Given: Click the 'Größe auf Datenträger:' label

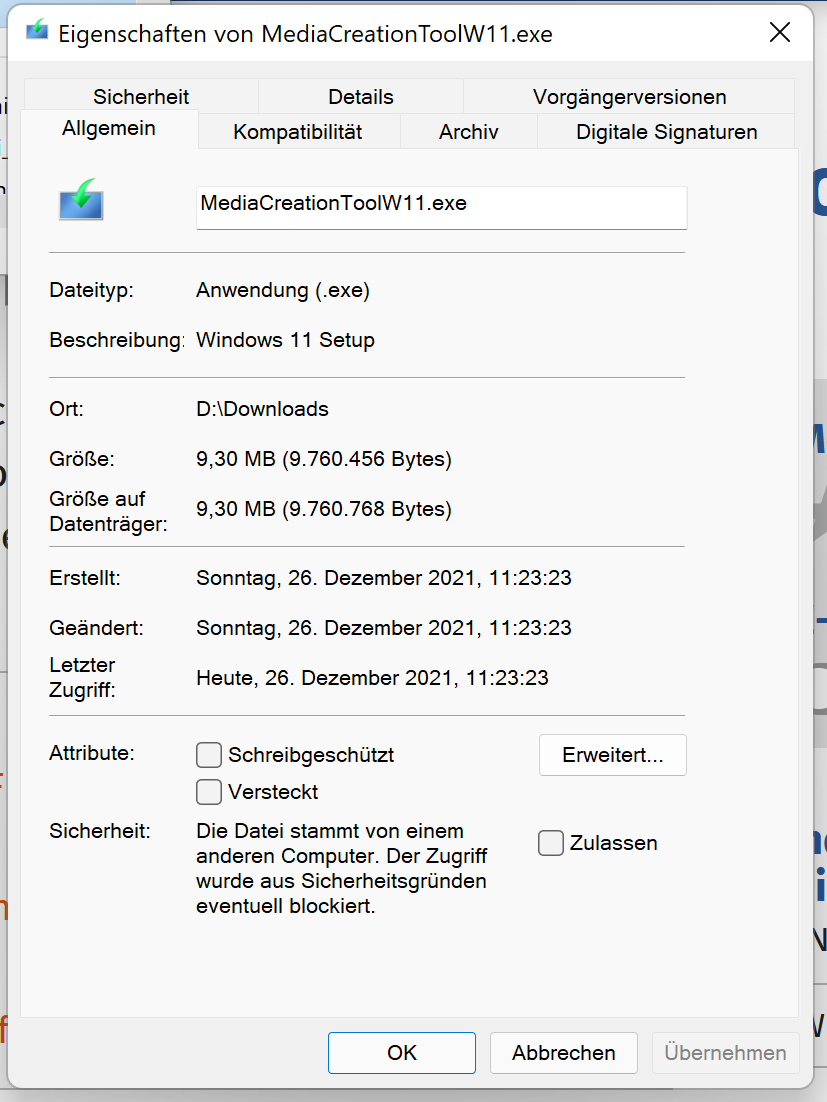Looking at the screenshot, I should (x=108, y=511).
